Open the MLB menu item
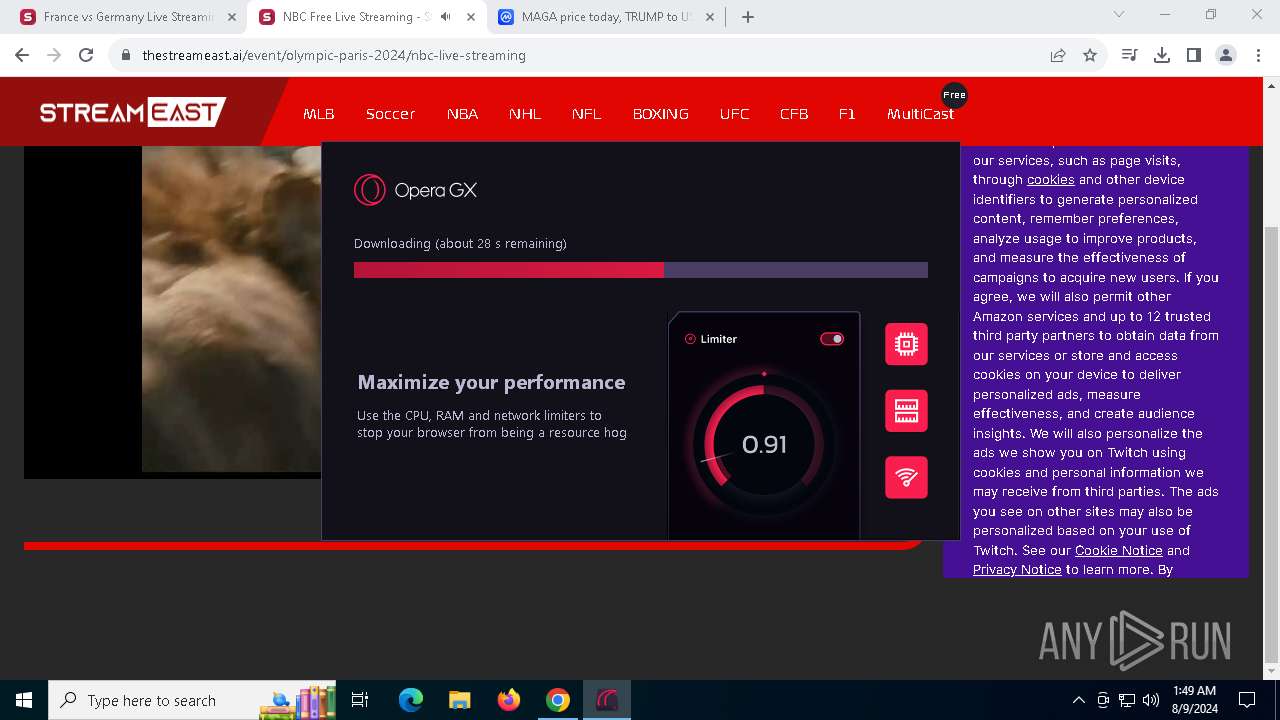This screenshot has width=1280, height=720. click(x=319, y=114)
